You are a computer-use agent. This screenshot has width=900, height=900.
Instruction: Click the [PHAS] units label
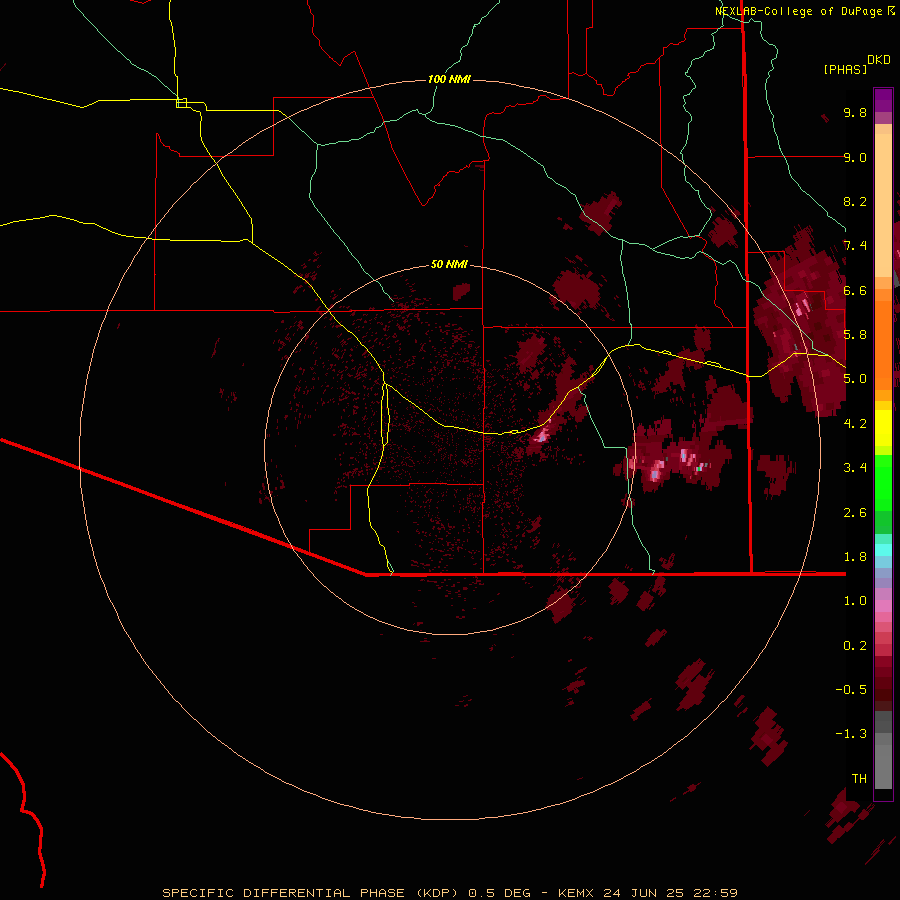click(845, 69)
